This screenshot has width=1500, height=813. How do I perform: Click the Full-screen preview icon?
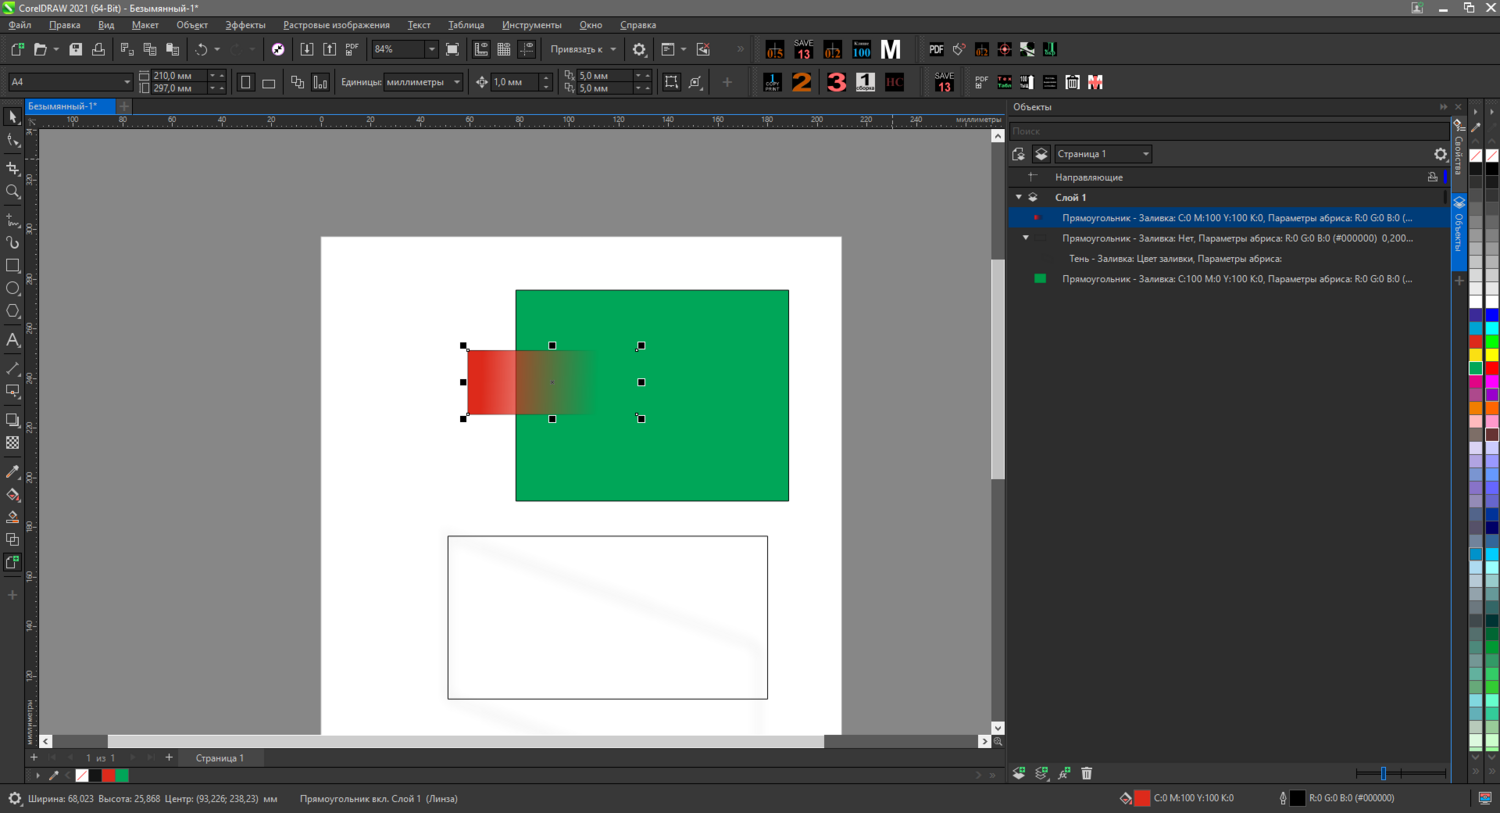click(452, 49)
